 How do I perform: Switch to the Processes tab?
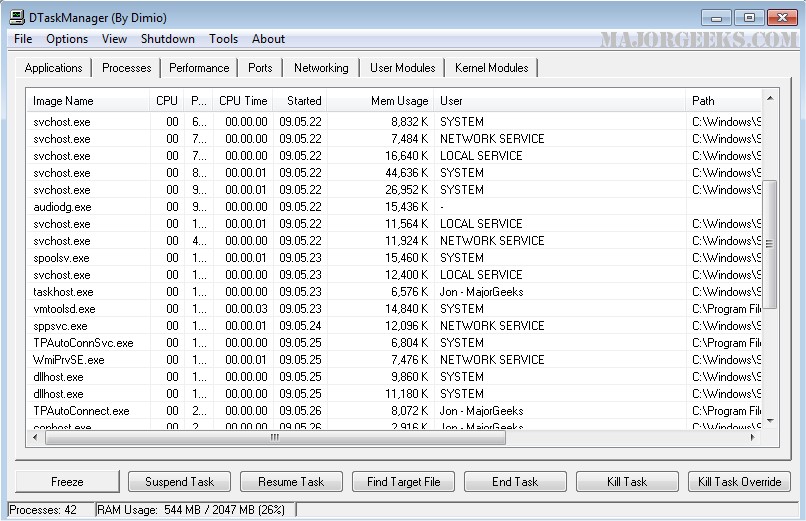tap(126, 68)
